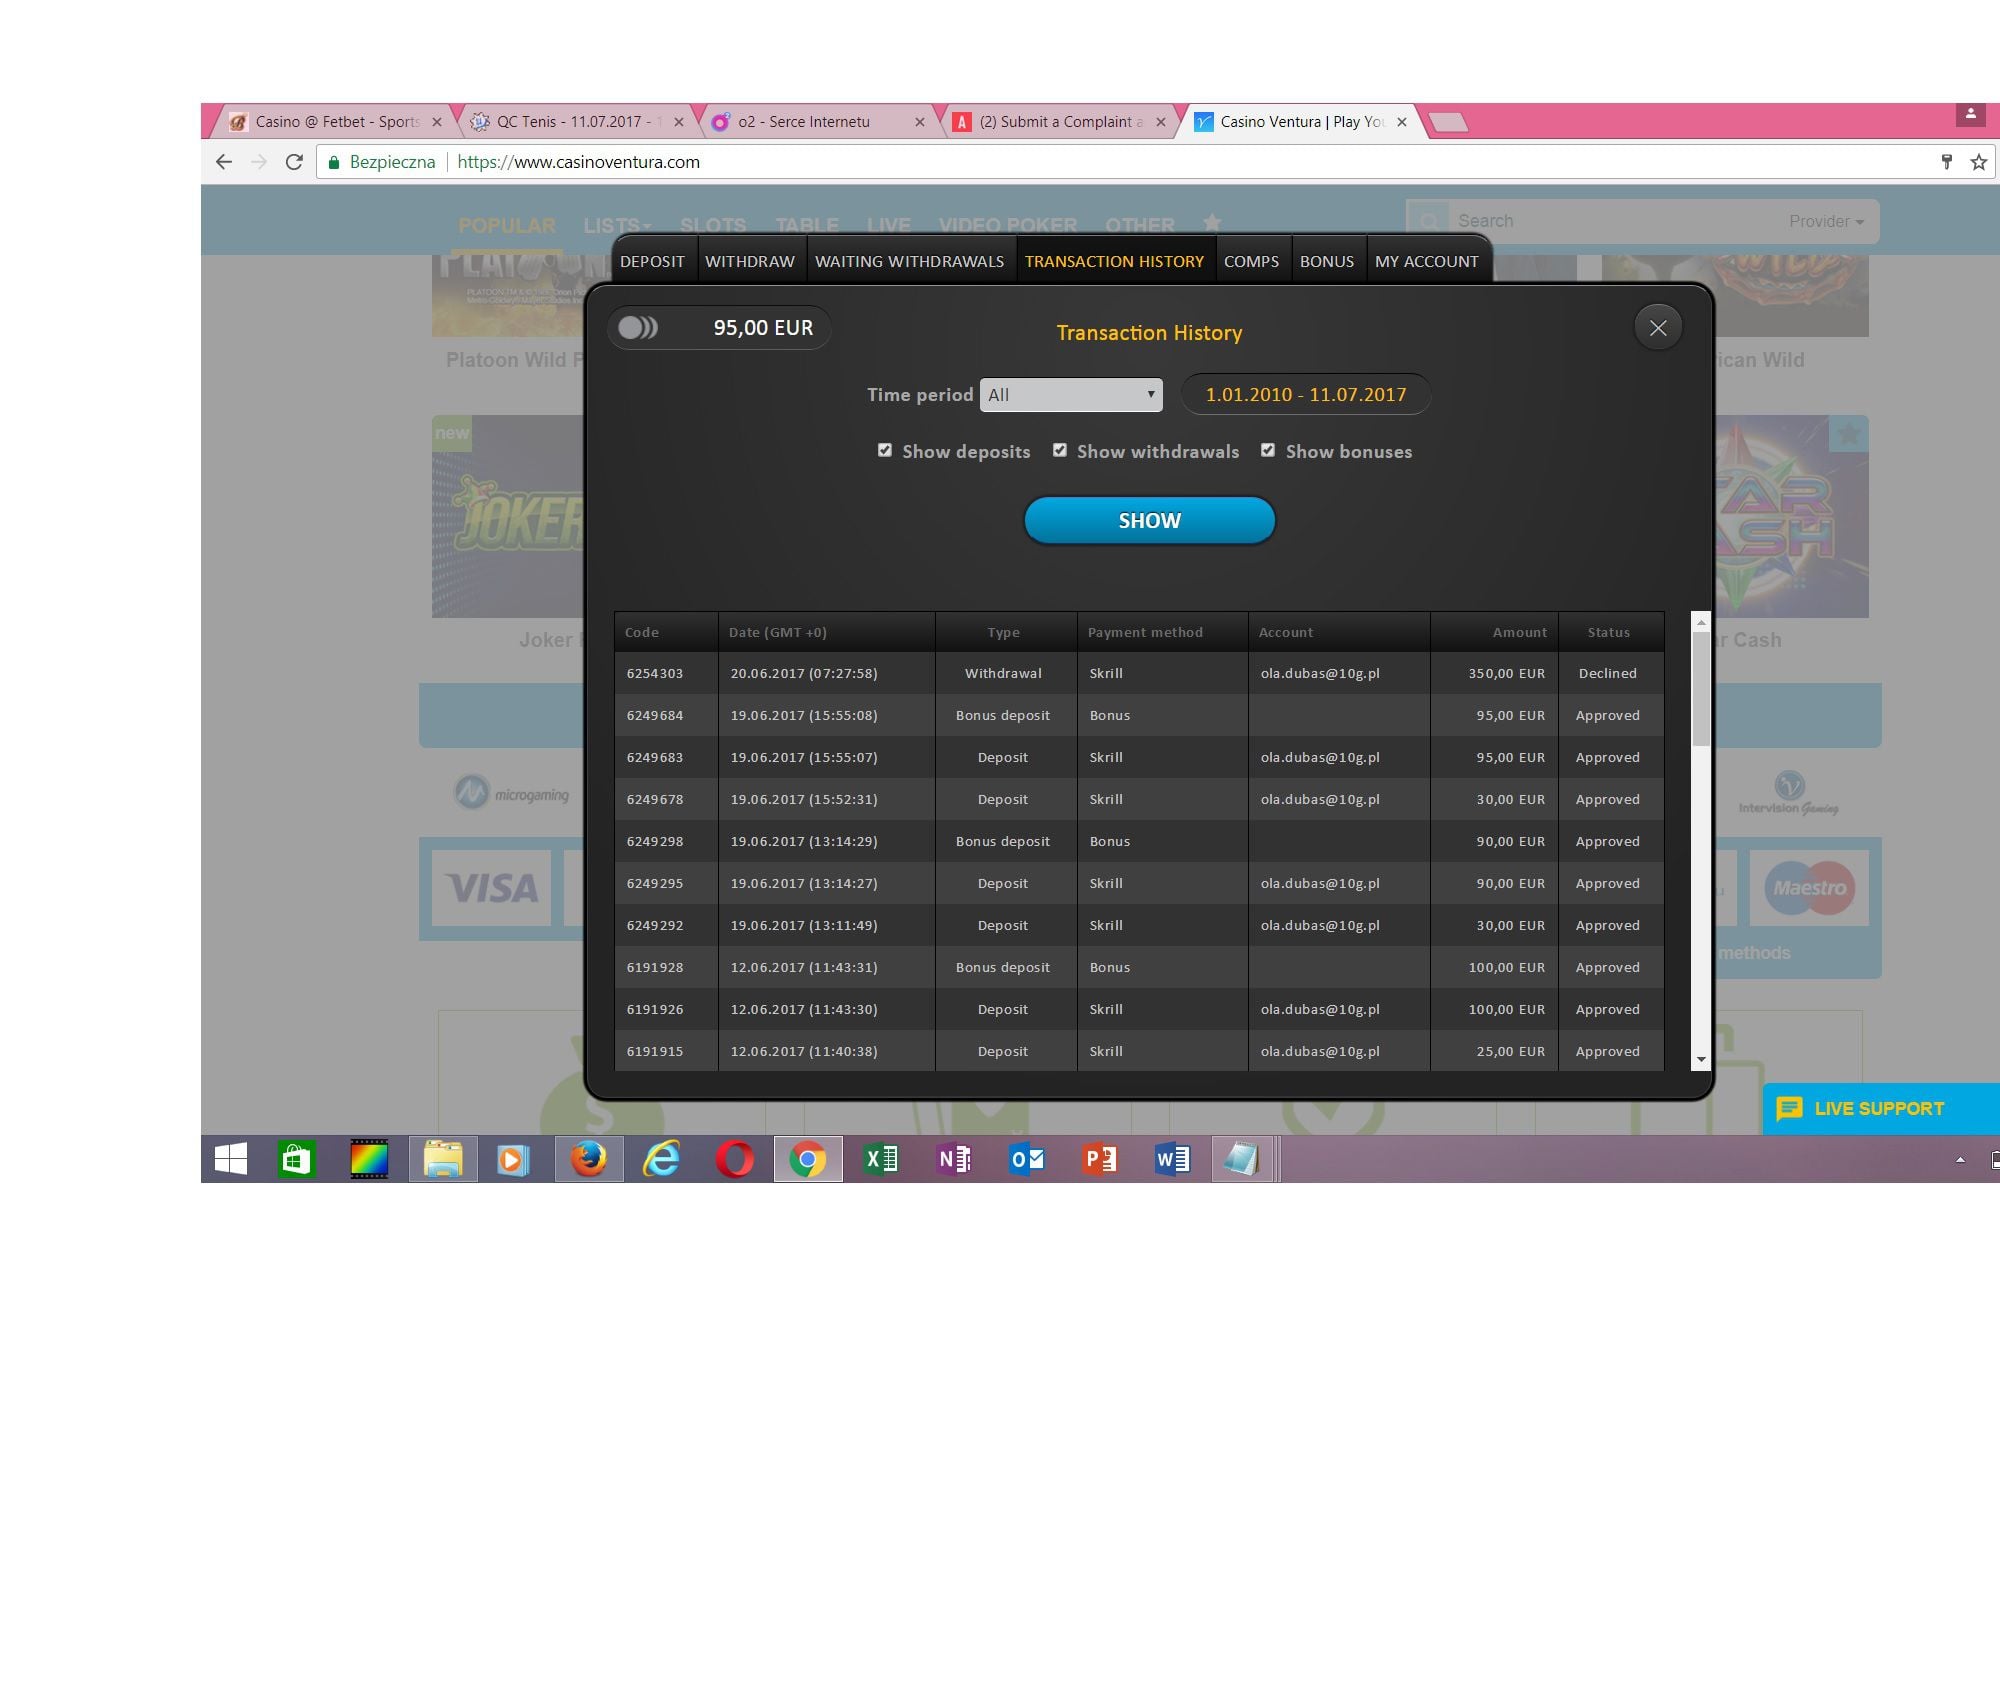
Task: Open Excel from taskbar
Action: (x=881, y=1159)
